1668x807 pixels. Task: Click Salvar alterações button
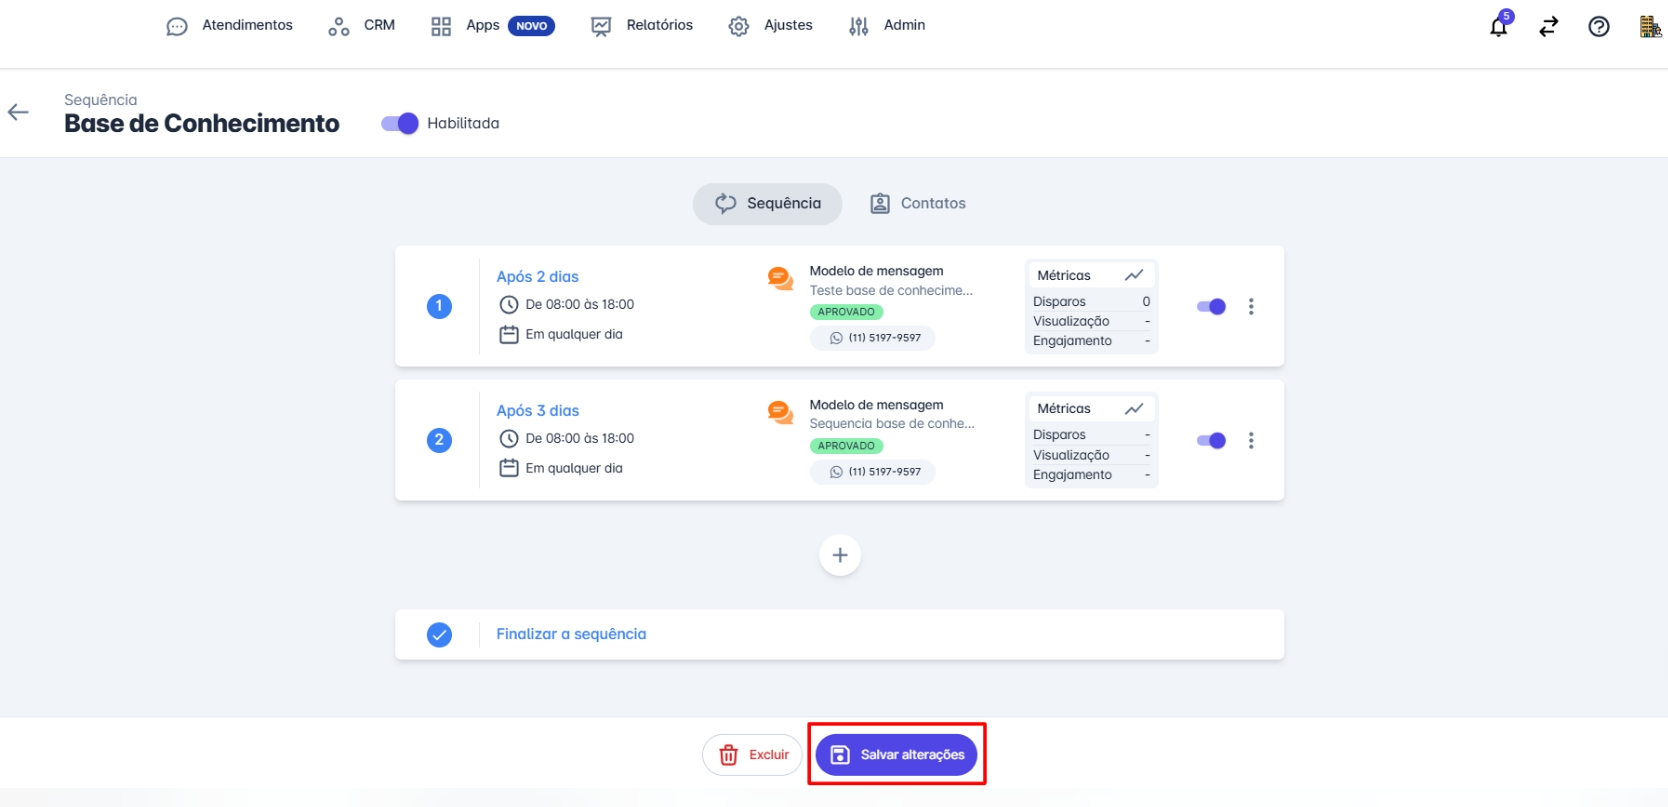[896, 755]
